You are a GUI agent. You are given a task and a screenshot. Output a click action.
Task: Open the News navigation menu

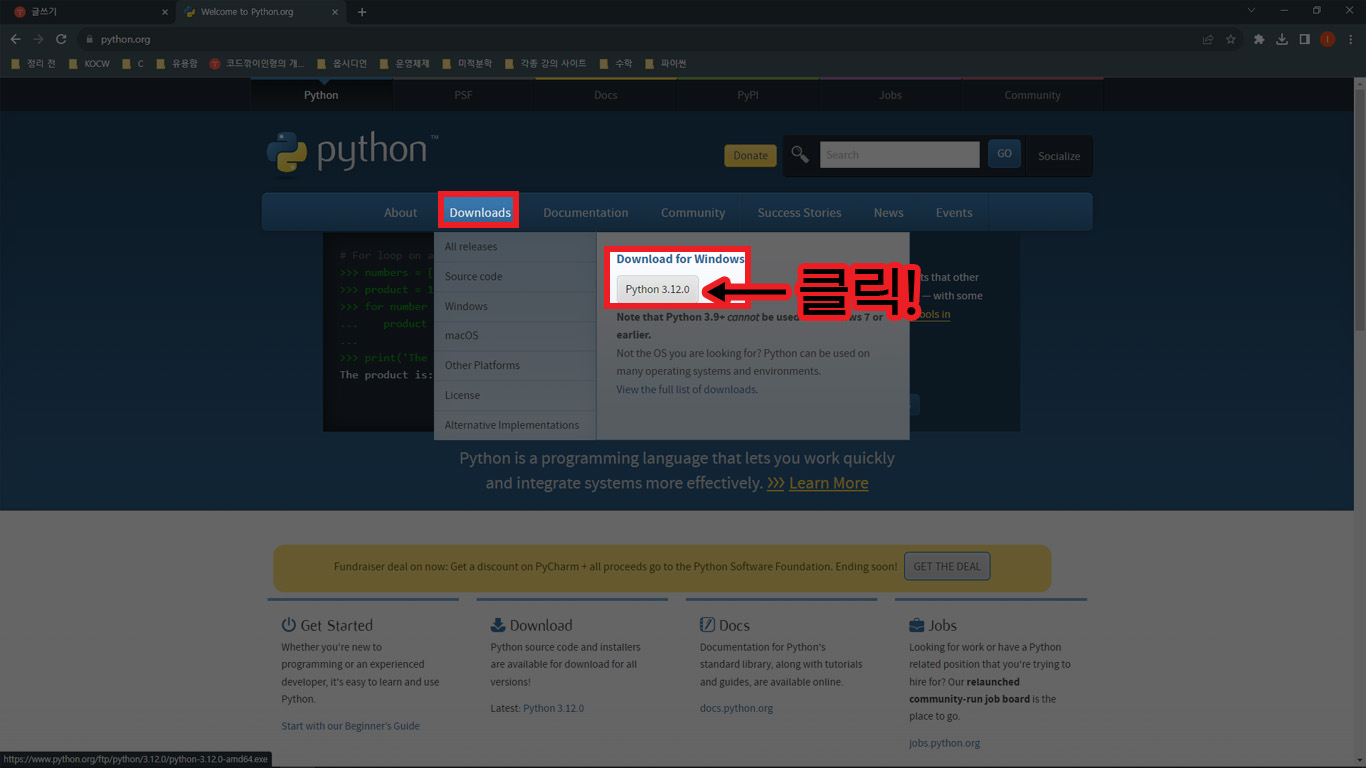(x=888, y=212)
